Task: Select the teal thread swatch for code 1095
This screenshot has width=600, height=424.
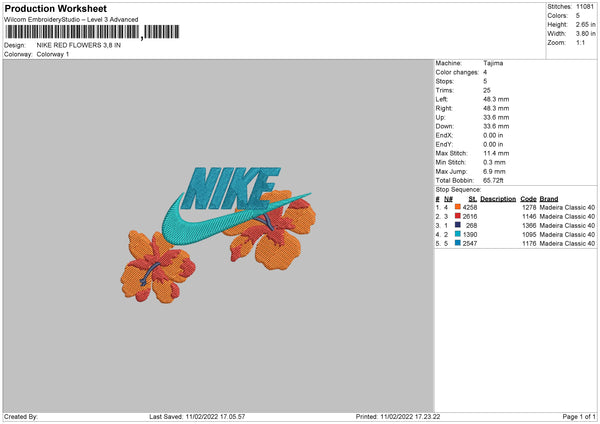Action: click(457, 234)
